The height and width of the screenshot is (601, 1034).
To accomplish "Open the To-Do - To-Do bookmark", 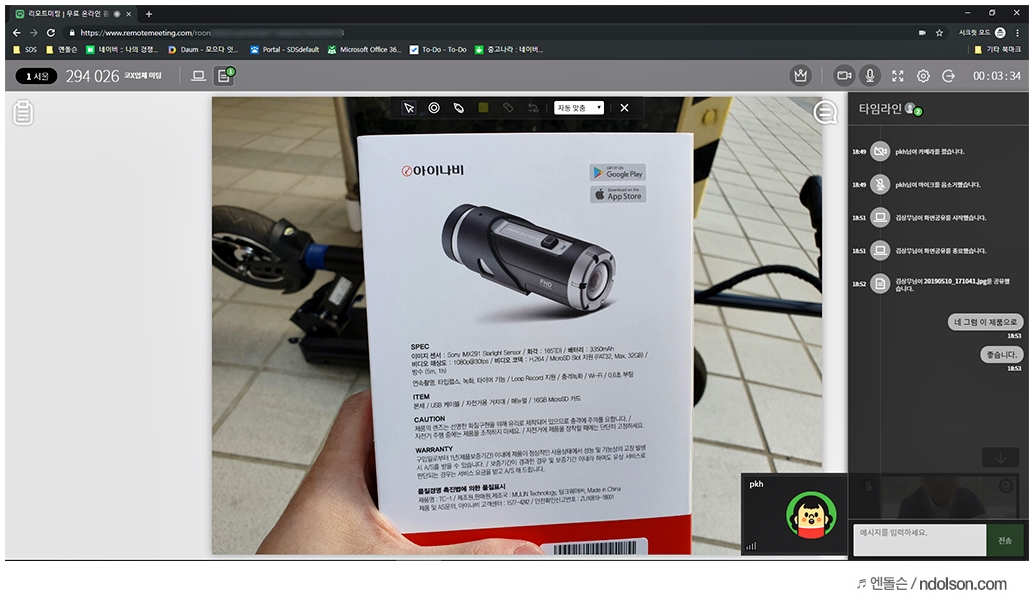I will tap(438, 49).
